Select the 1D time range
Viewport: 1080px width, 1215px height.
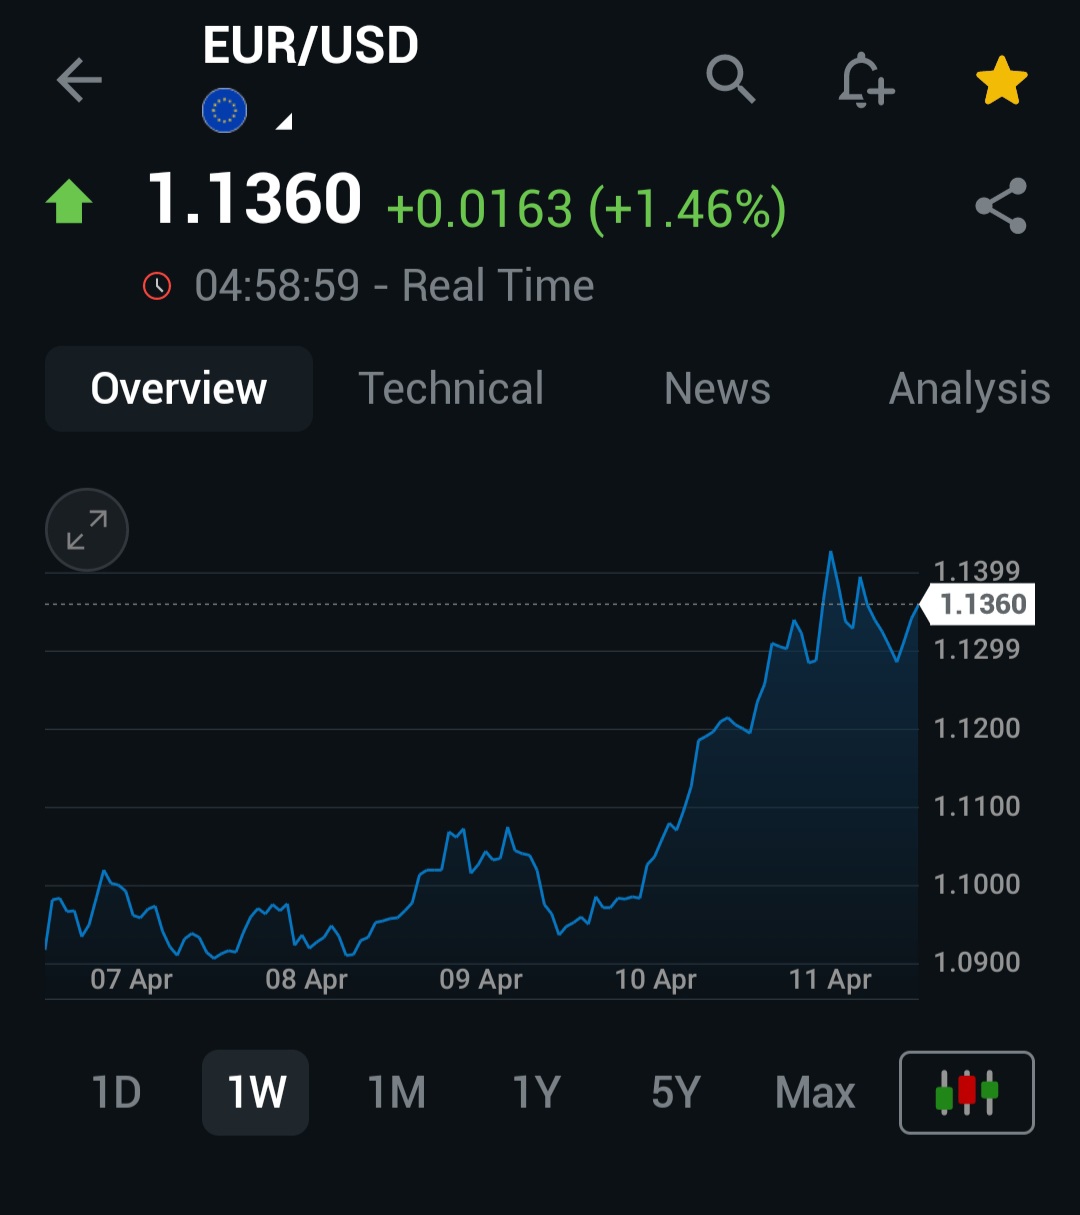[x=116, y=1093]
